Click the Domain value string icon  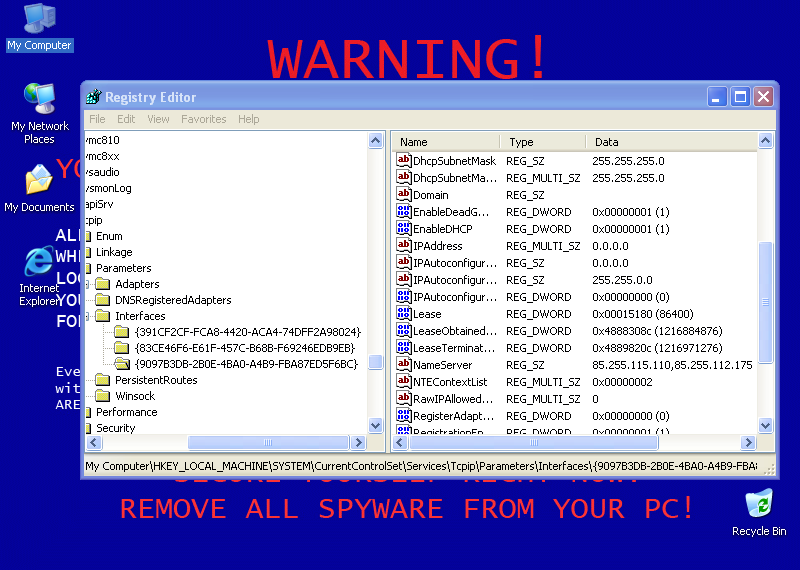pos(404,194)
